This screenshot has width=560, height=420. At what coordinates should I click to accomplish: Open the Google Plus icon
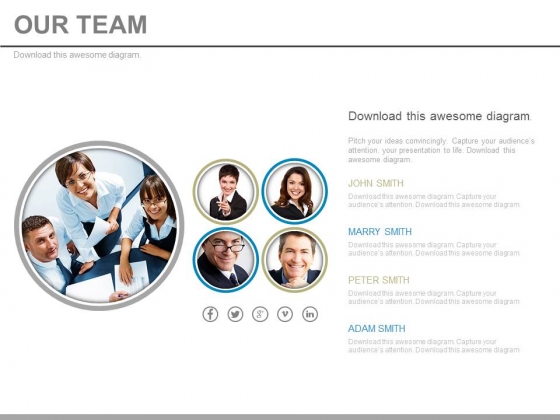coord(260,314)
